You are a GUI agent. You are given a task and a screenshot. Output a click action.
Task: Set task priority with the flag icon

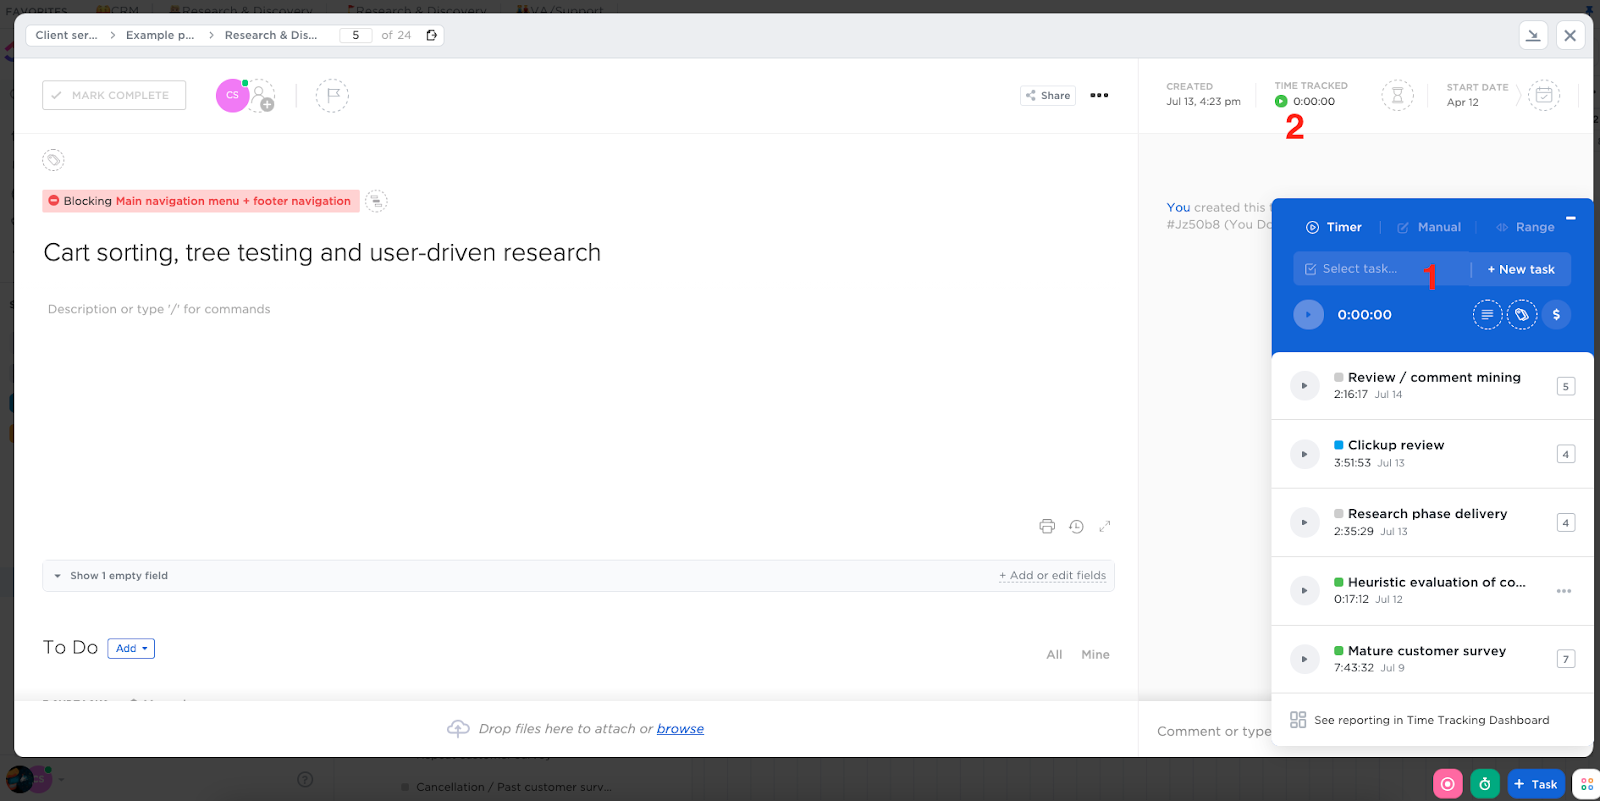333,96
